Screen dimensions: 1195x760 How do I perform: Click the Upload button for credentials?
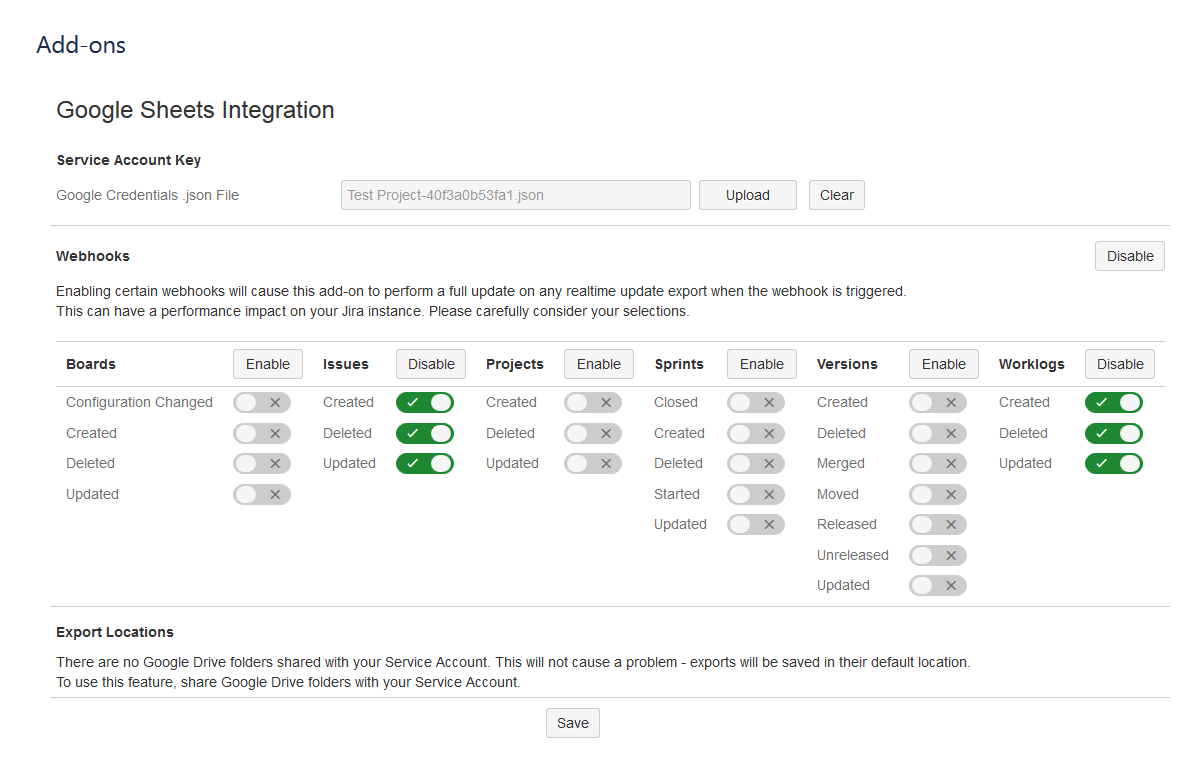point(747,195)
